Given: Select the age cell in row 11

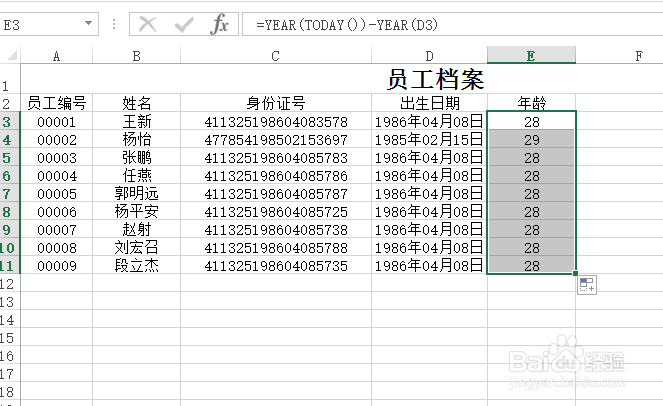Looking at the screenshot, I should click(531, 266).
